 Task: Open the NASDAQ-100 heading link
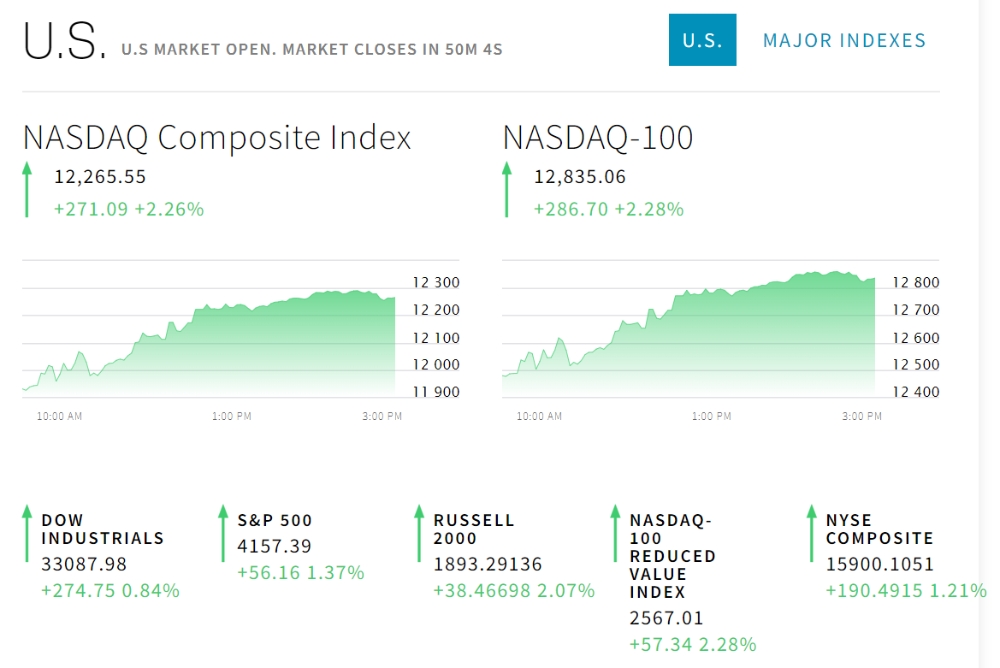tap(597, 137)
